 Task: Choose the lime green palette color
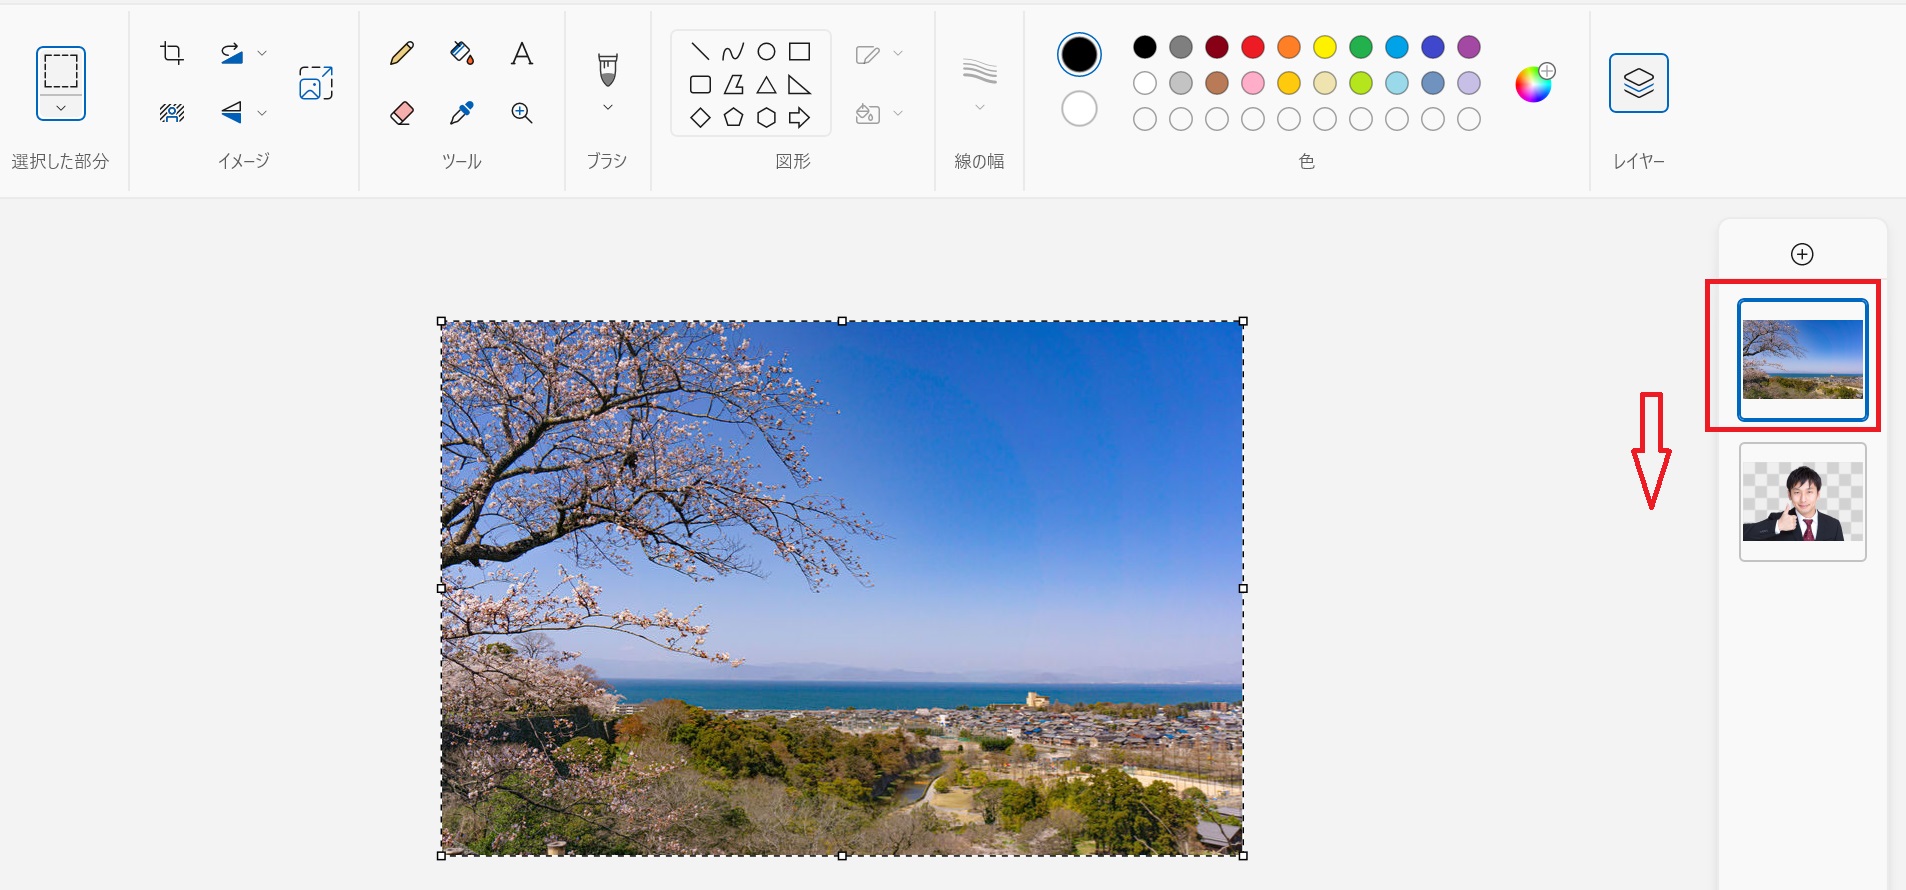pyautogui.click(x=1361, y=83)
